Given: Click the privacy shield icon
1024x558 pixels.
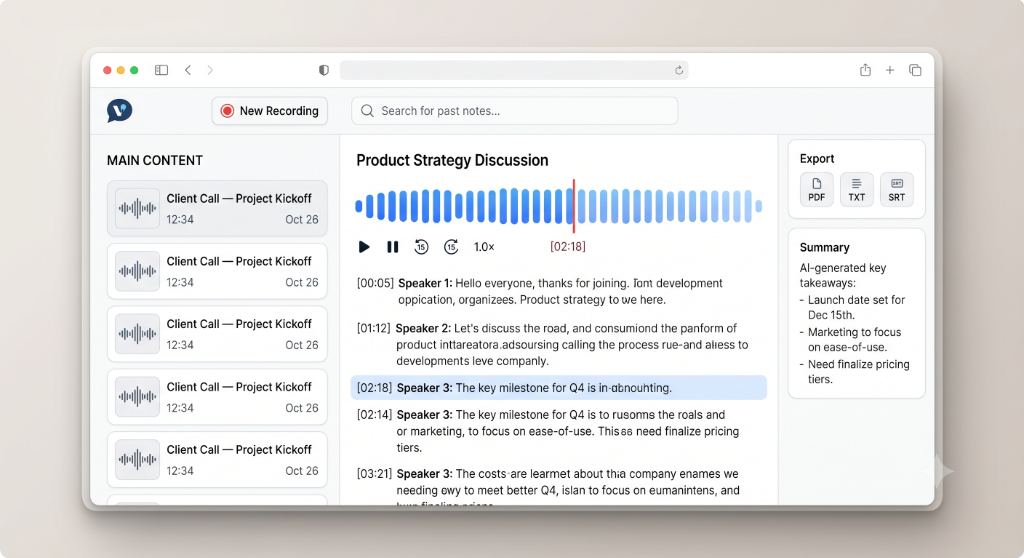Looking at the screenshot, I should point(324,70).
